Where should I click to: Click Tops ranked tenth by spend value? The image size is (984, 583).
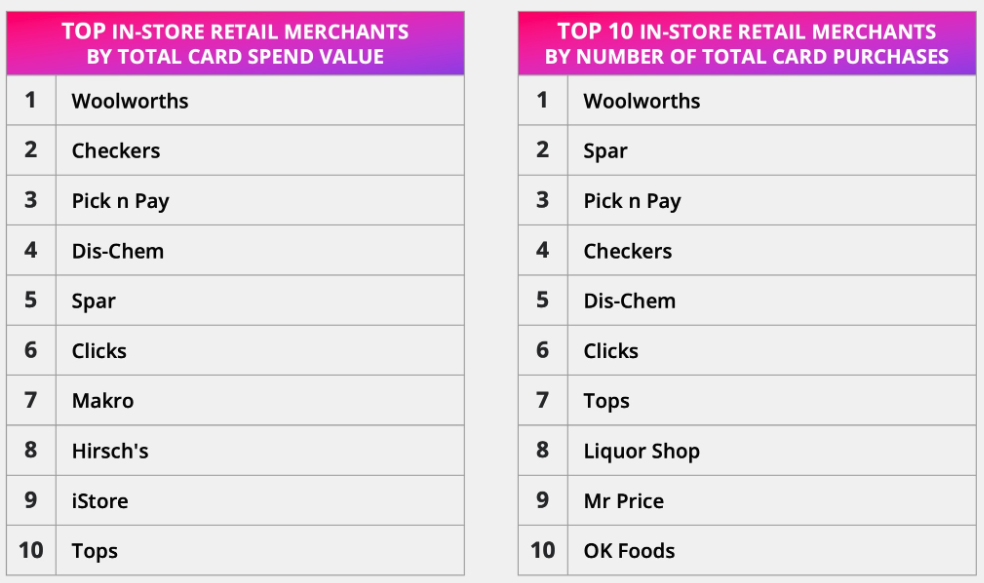(x=95, y=551)
